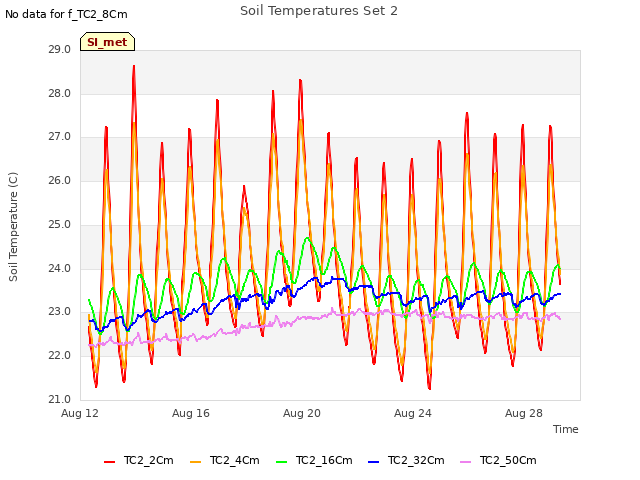Click the Aug 28 x-axis tick label

click(524, 413)
